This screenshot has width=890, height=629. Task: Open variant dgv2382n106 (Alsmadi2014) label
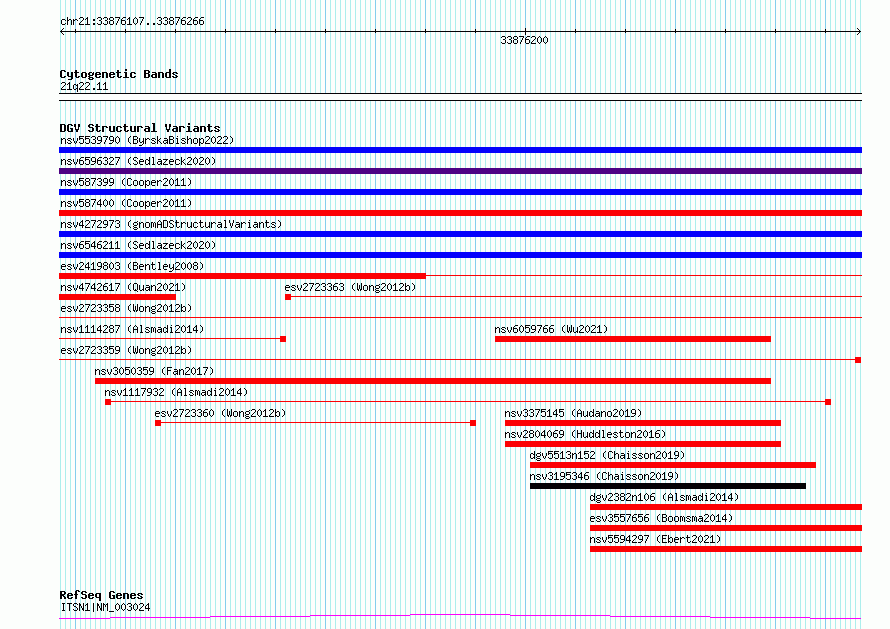[665, 497]
